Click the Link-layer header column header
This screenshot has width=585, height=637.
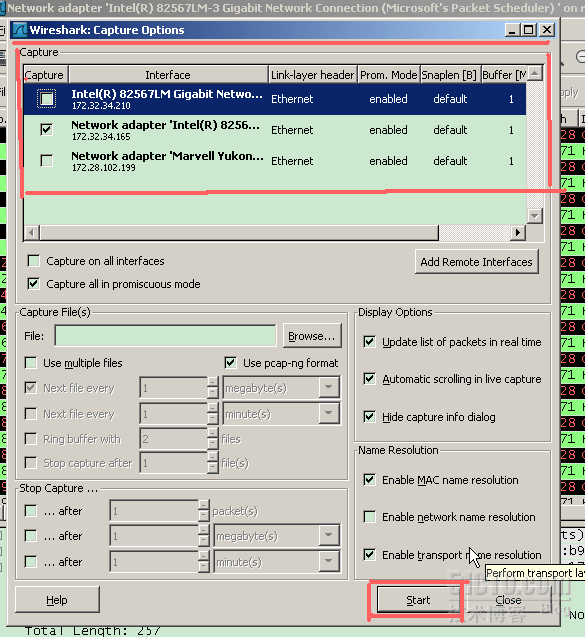pos(312,75)
